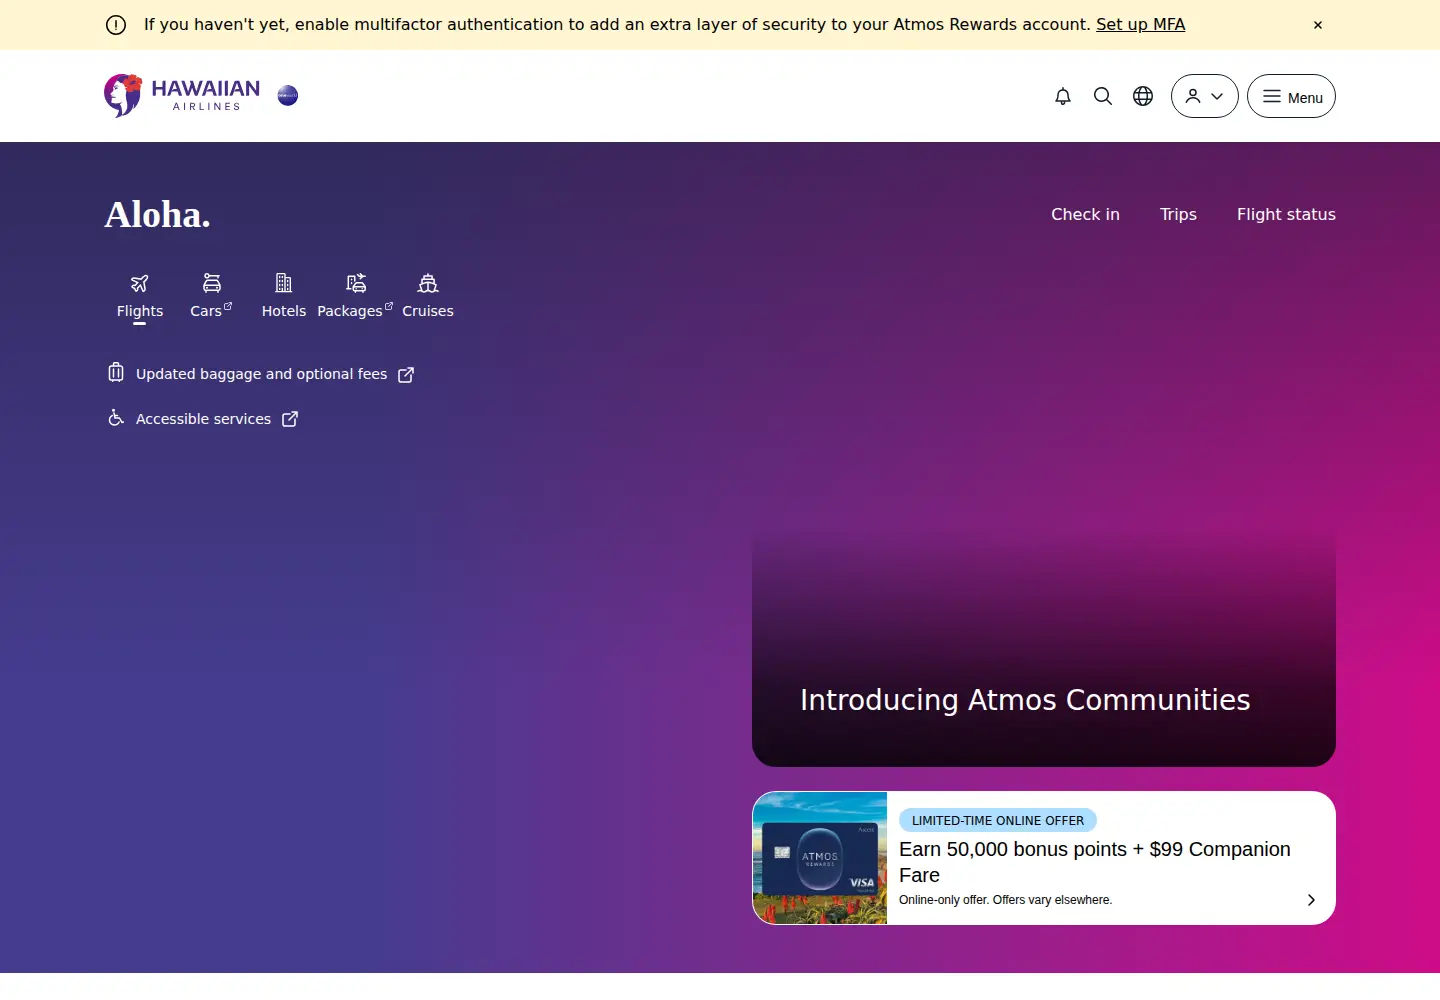This screenshot has height=1000, width=1440.
Task: Select the Cruises tab
Action: coord(428,297)
